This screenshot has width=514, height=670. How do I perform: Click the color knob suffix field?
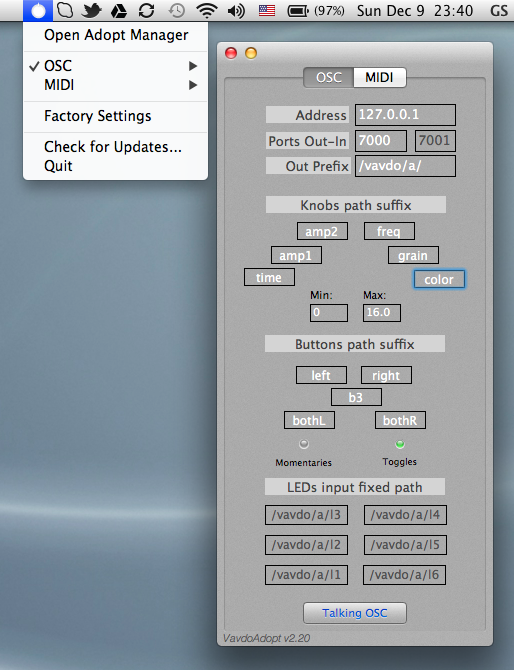(439, 279)
